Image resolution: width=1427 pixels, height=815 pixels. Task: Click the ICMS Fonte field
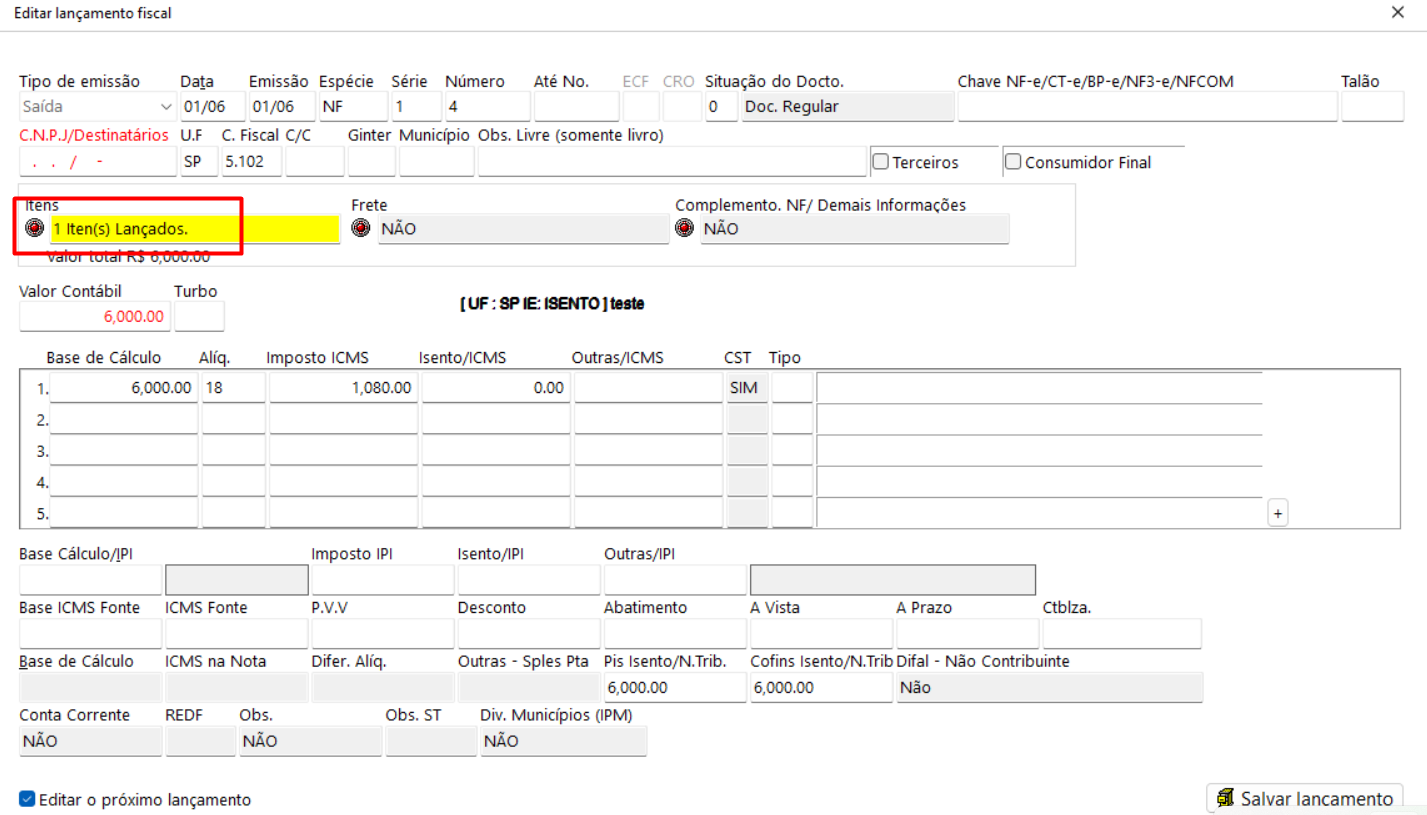click(237, 634)
